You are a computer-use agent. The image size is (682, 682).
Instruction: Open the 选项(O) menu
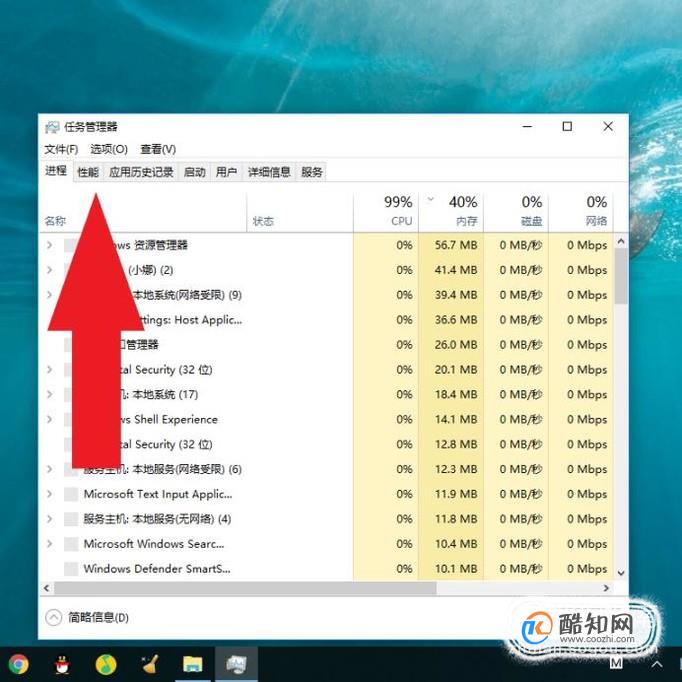(x=109, y=149)
